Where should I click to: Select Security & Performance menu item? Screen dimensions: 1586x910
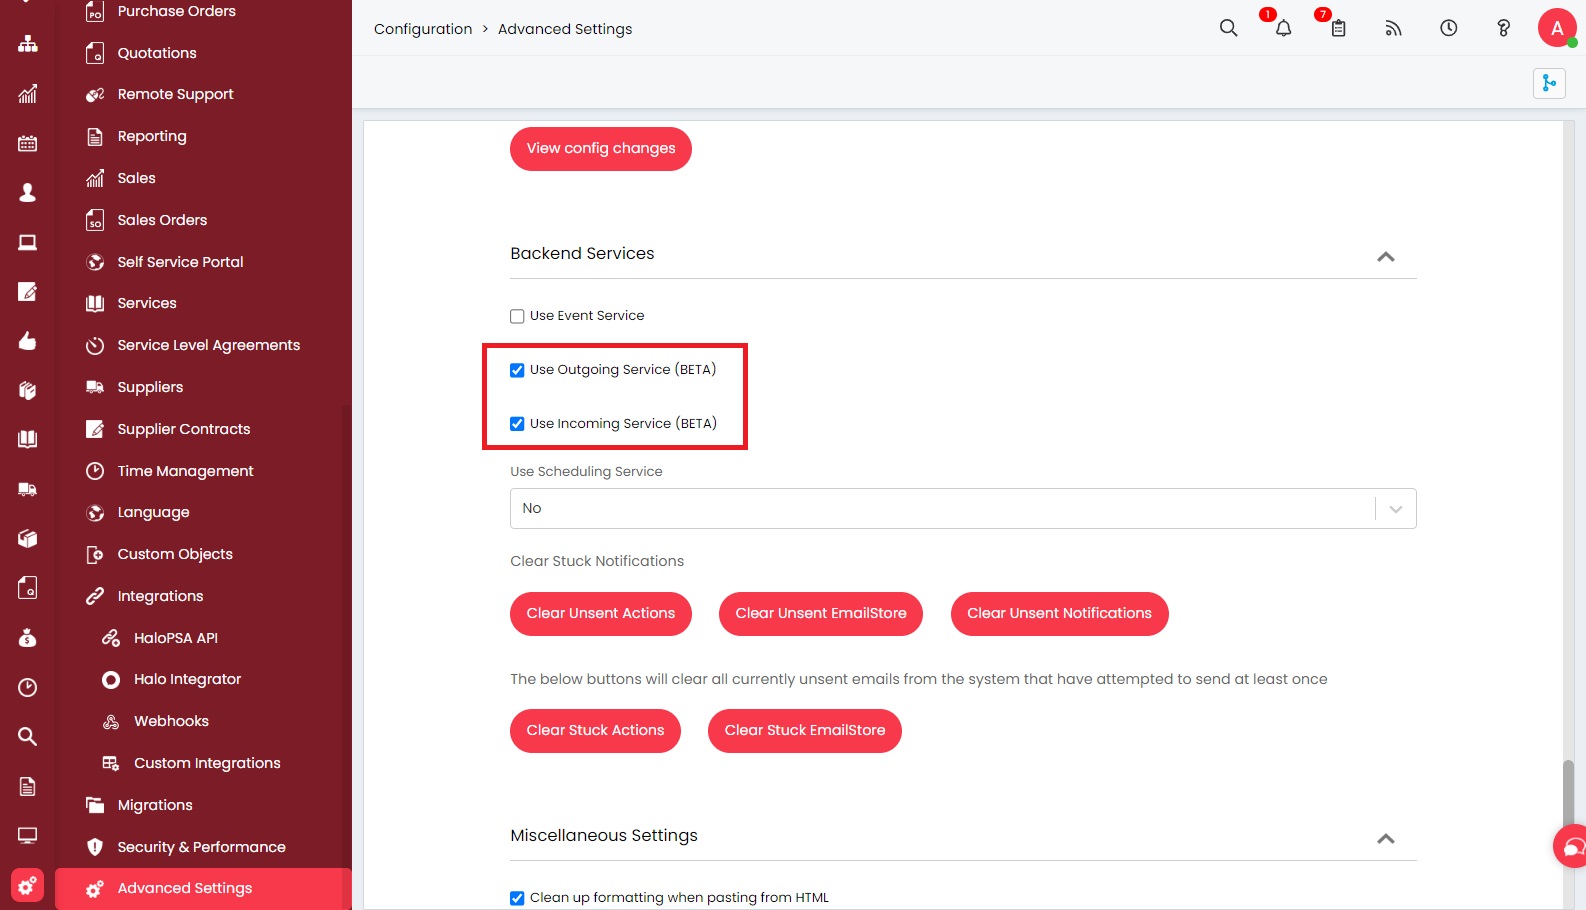point(201,847)
